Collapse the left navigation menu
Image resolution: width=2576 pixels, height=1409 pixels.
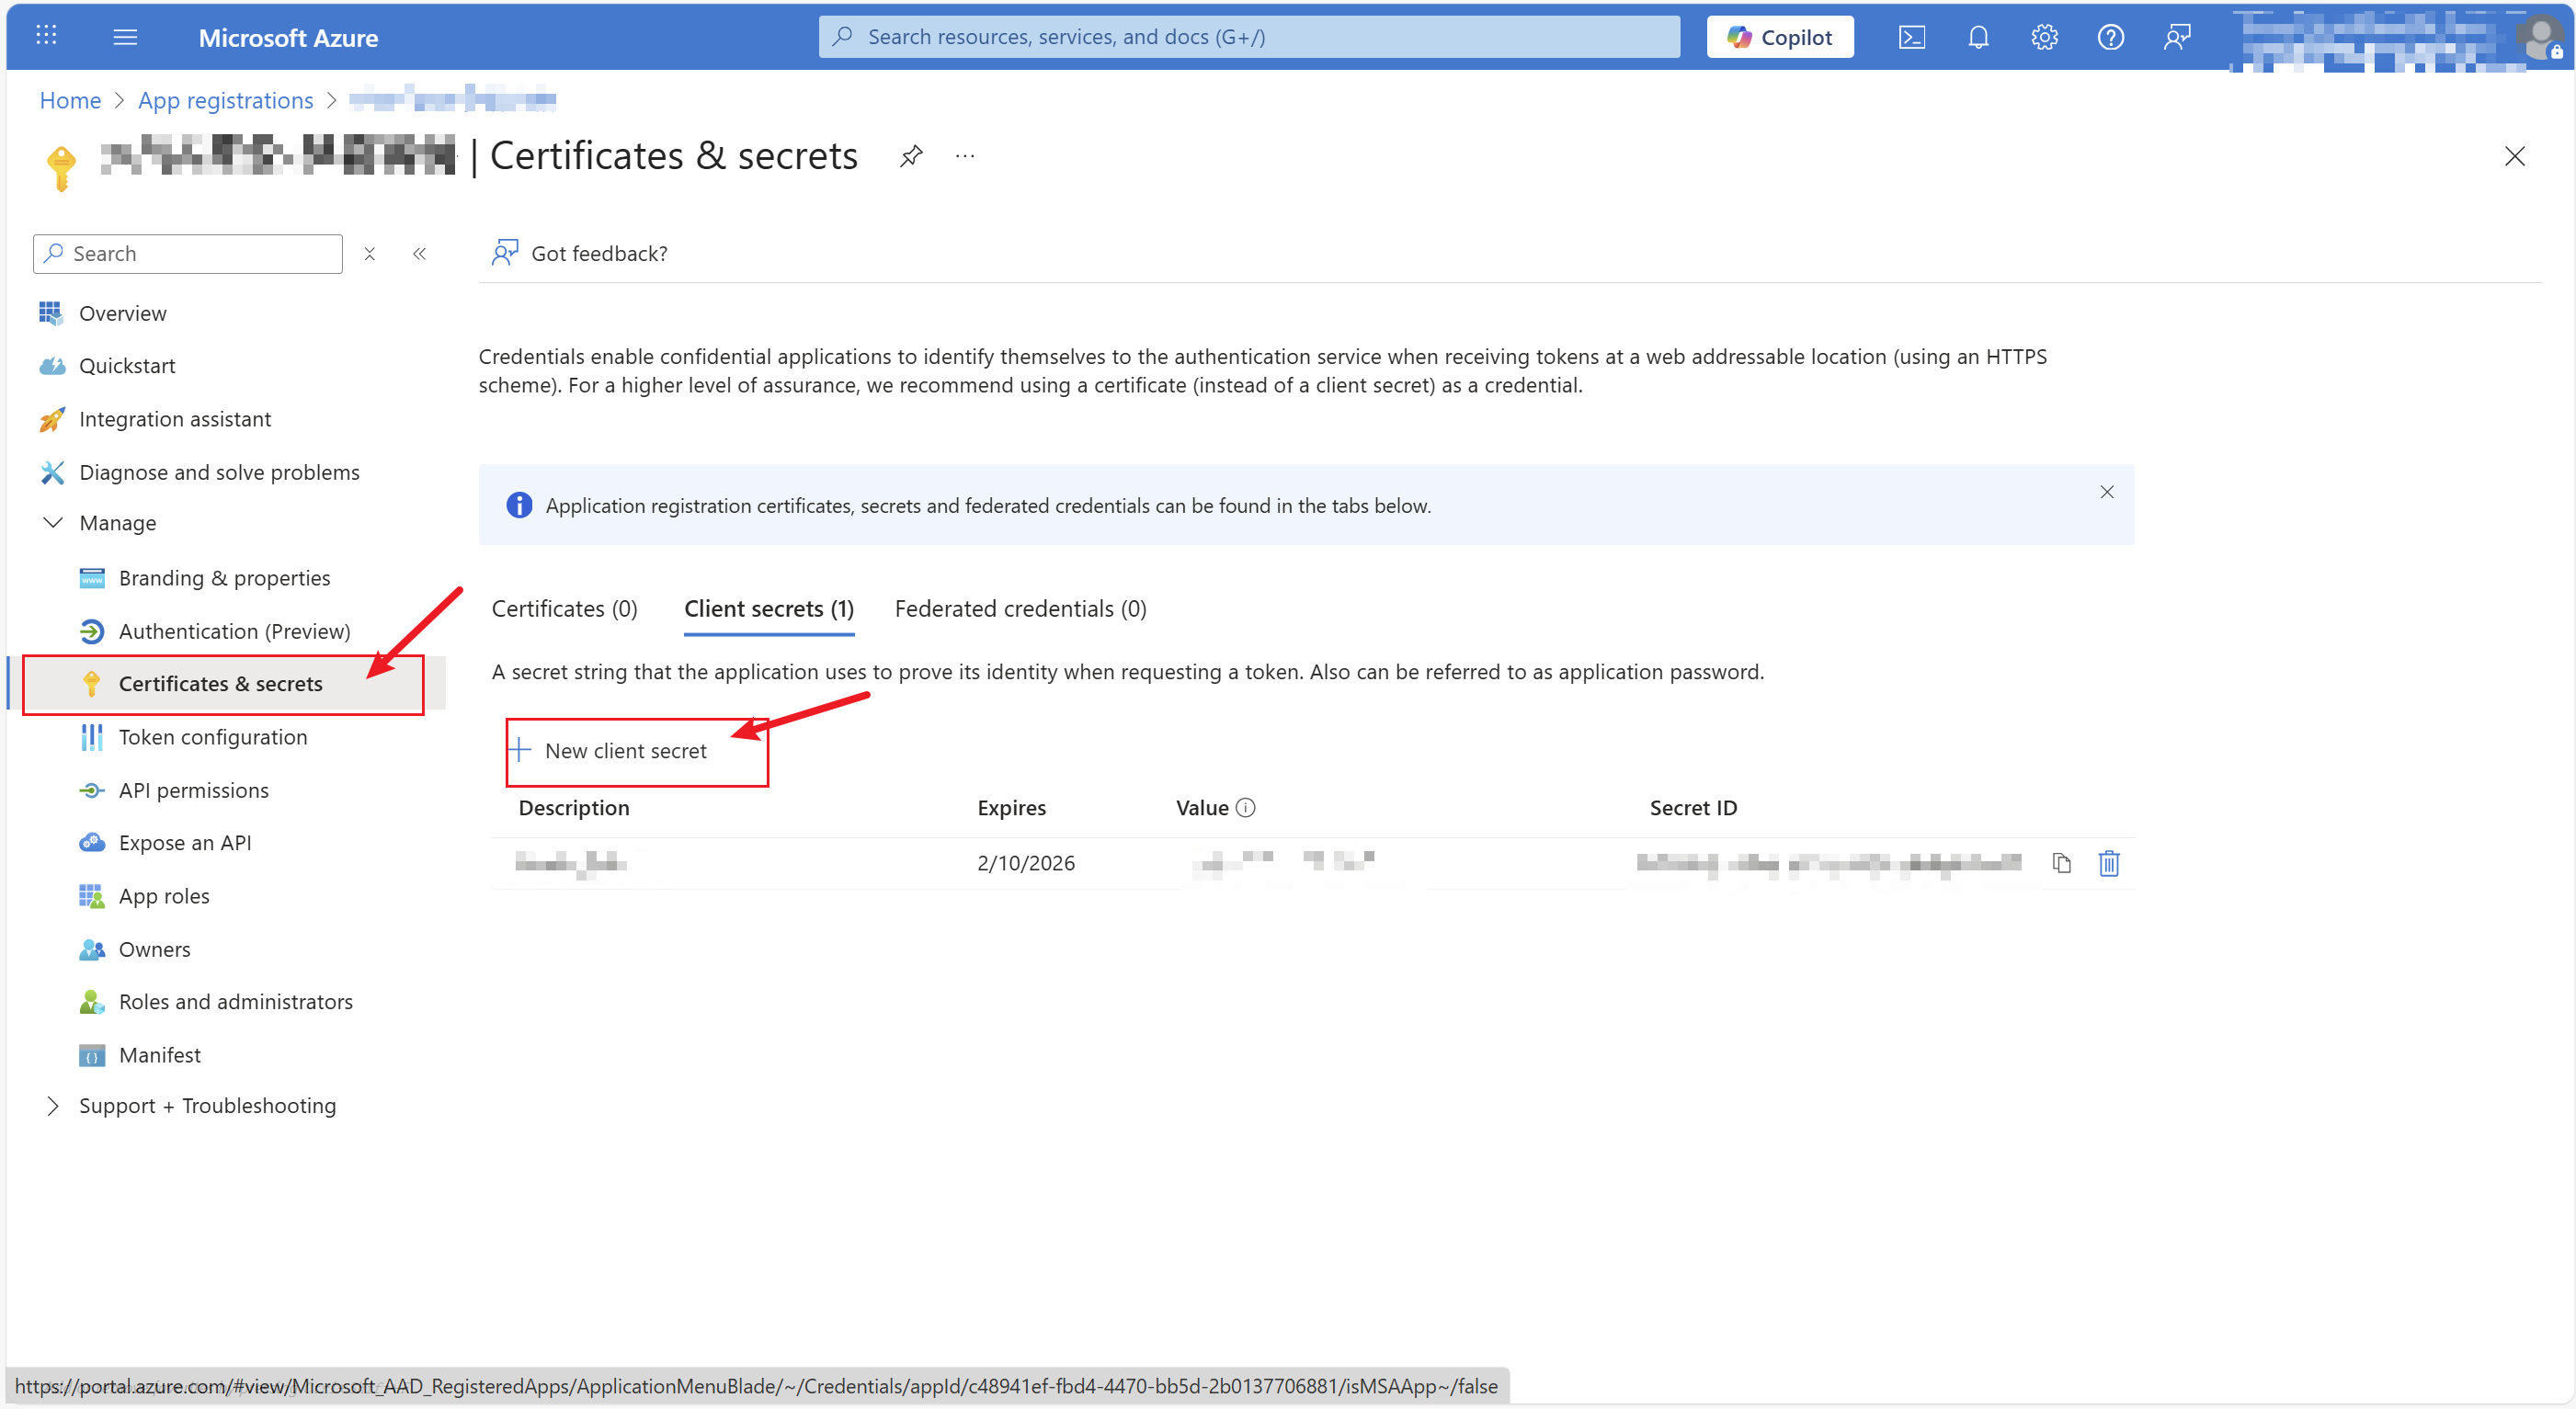point(419,254)
